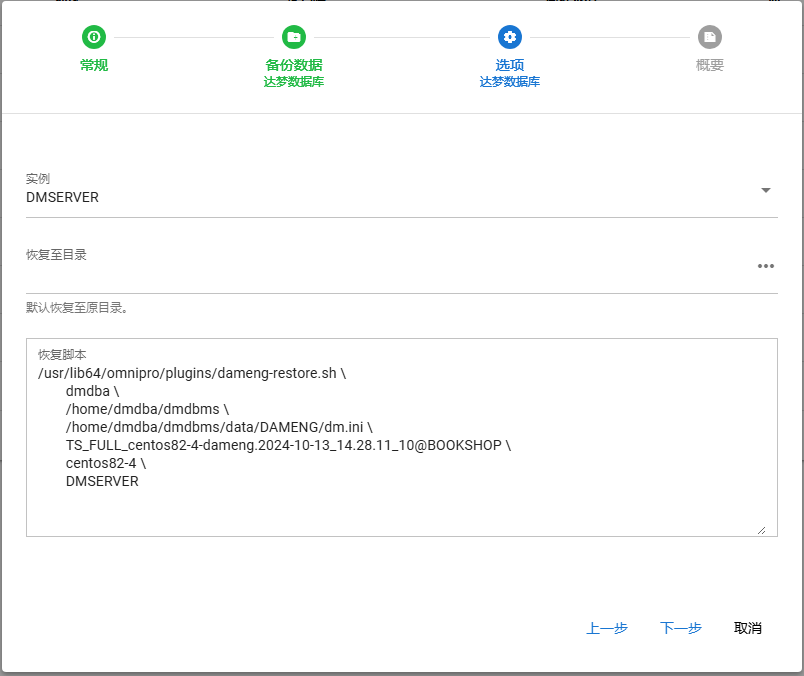Proceed with the 下一步 button
This screenshot has width=804, height=676.
click(681, 628)
